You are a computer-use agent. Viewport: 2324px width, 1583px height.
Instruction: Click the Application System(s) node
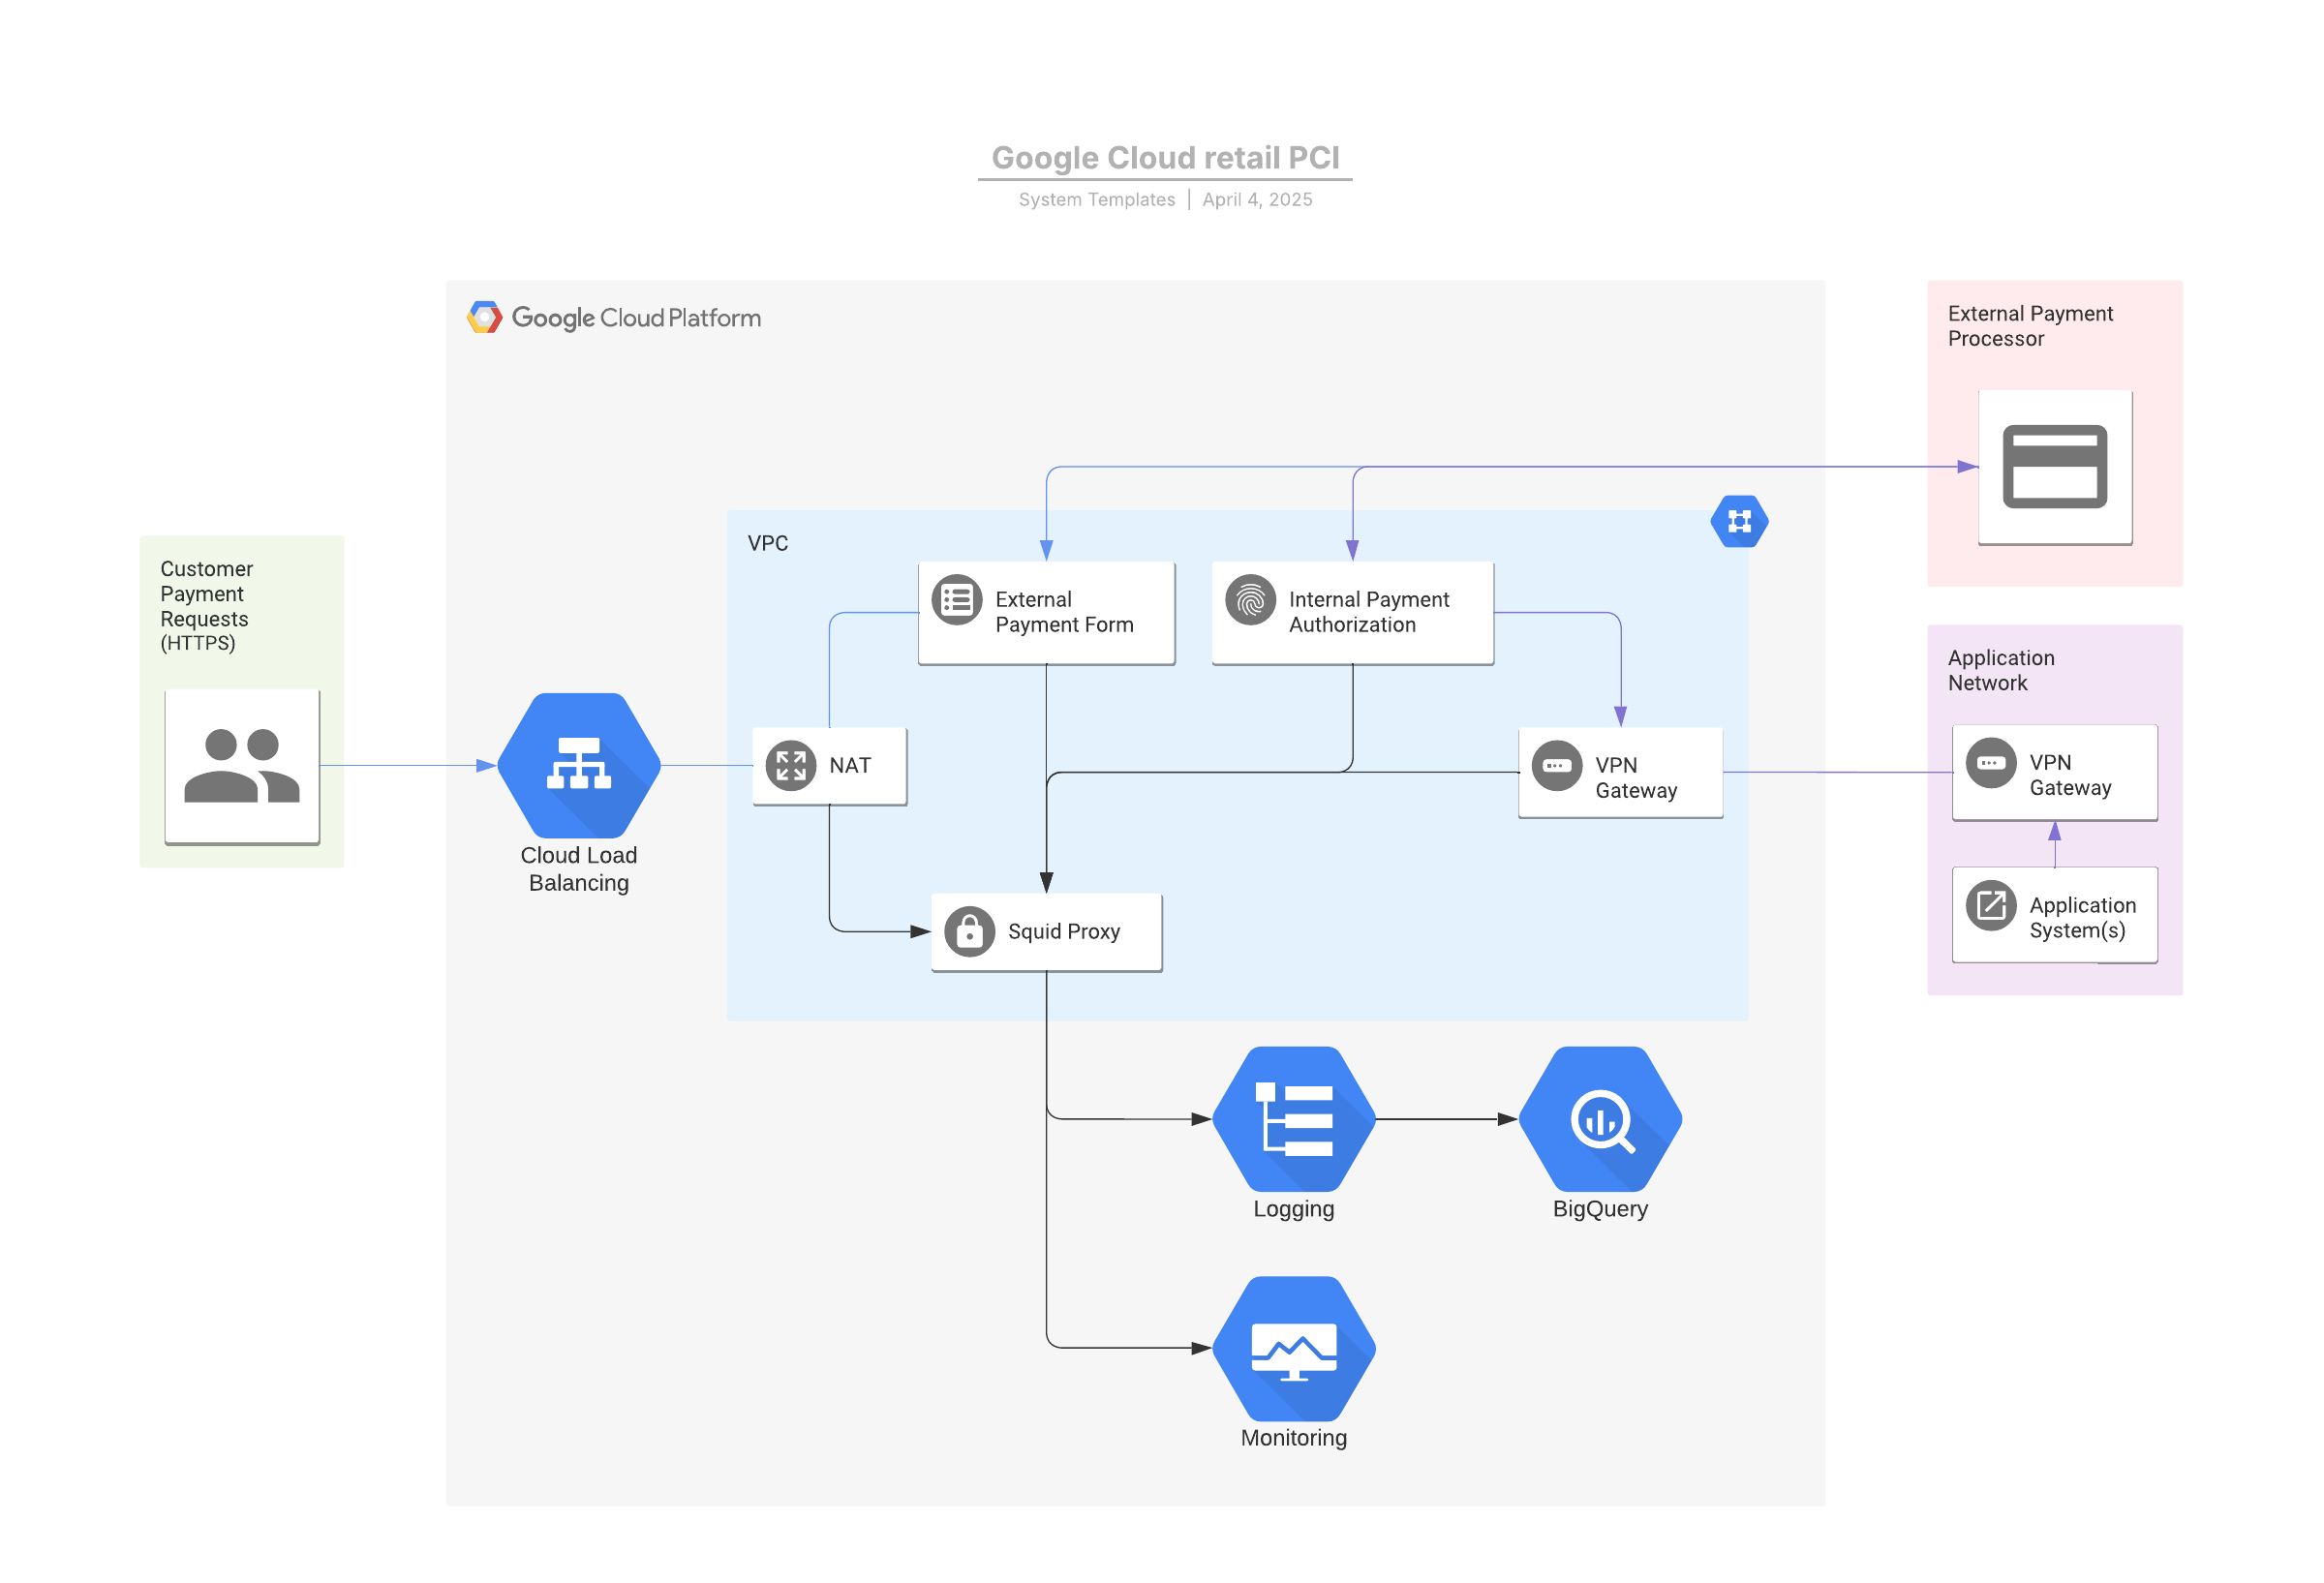click(2053, 914)
